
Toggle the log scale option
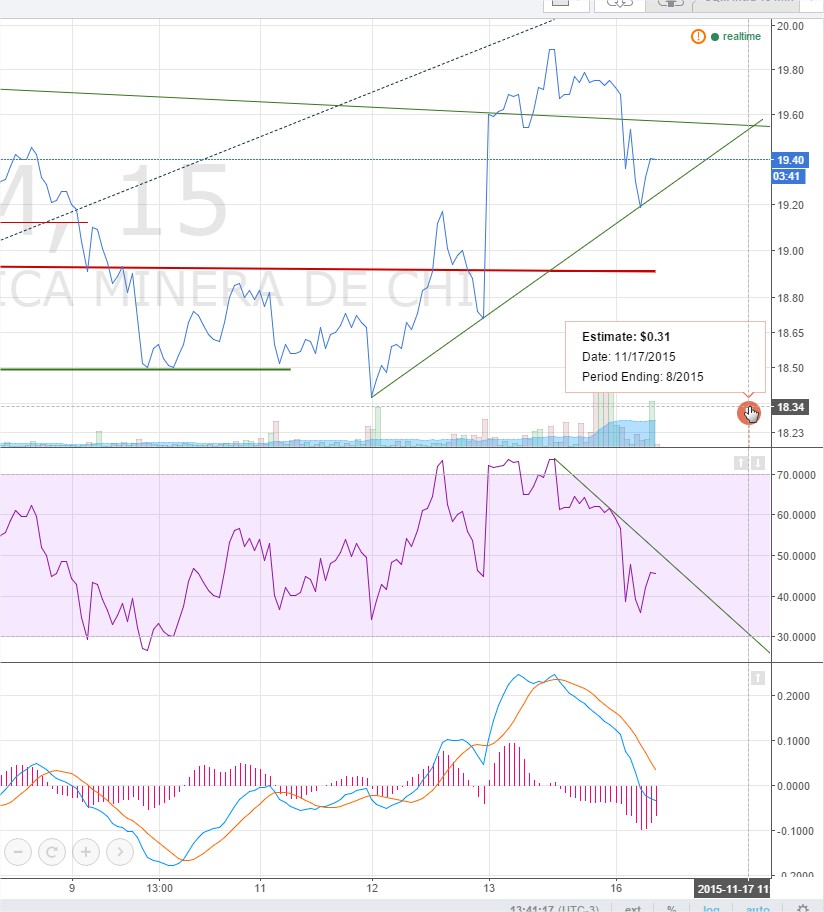pos(711,909)
